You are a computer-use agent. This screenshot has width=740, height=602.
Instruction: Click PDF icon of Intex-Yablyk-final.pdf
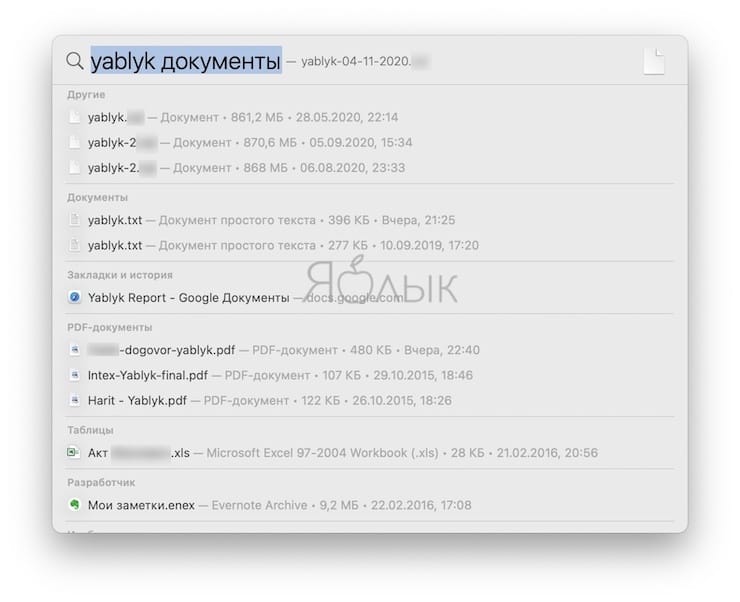click(75, 375)
